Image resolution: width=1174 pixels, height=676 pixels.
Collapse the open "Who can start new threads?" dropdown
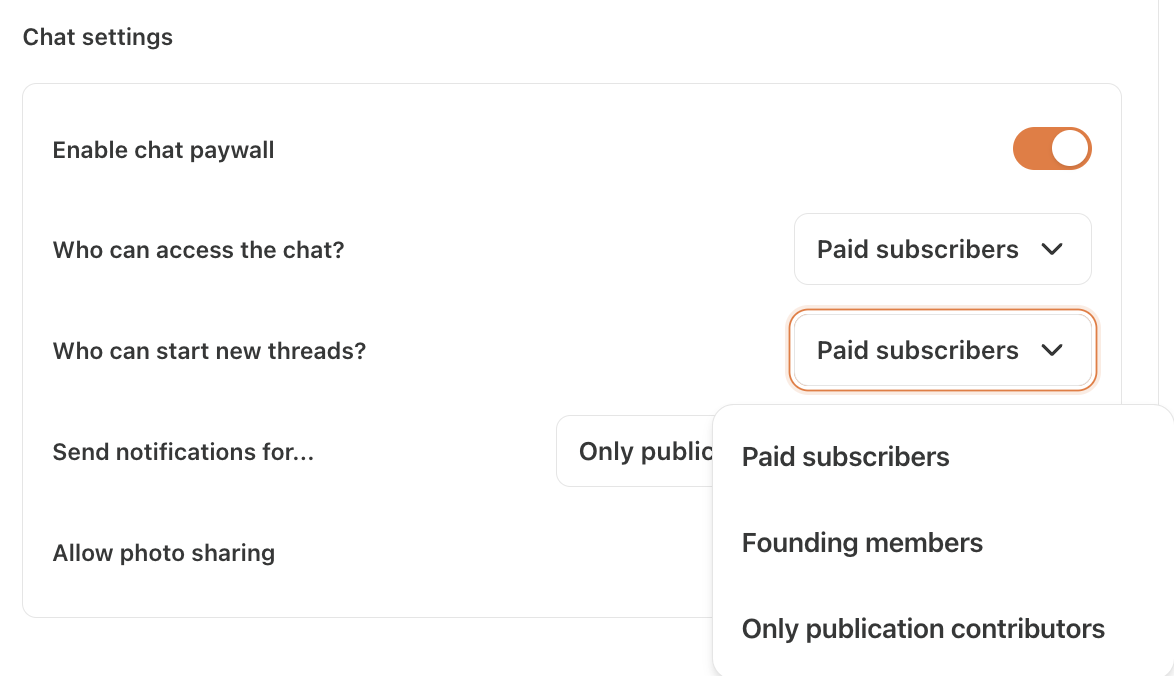(x=942, y=350)
